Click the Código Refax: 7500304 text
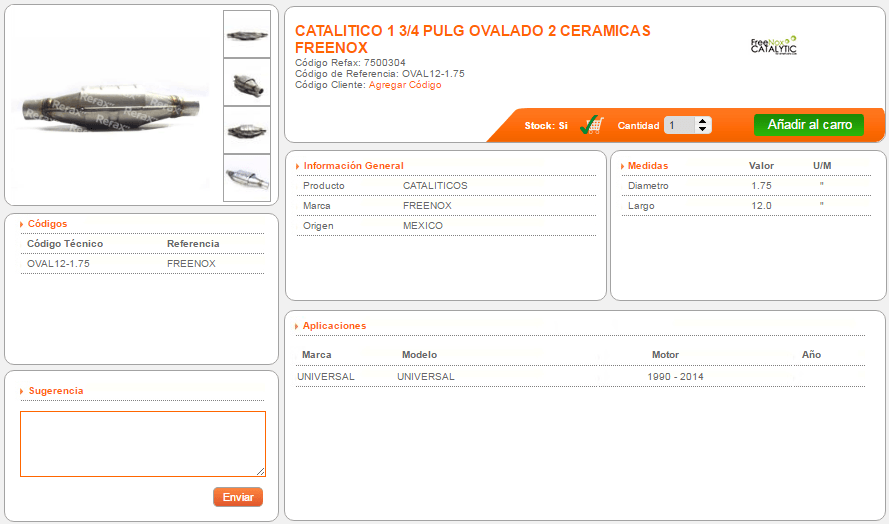Image resolution: width=889 pixels, height=524 pixels. pos(350,63)
